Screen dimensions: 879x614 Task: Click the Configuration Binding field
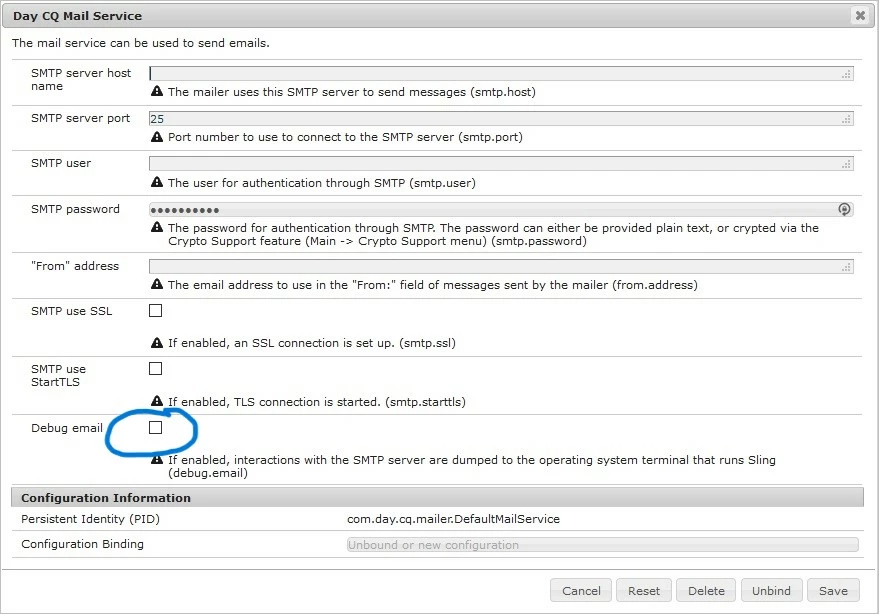[x=603, y=544]
